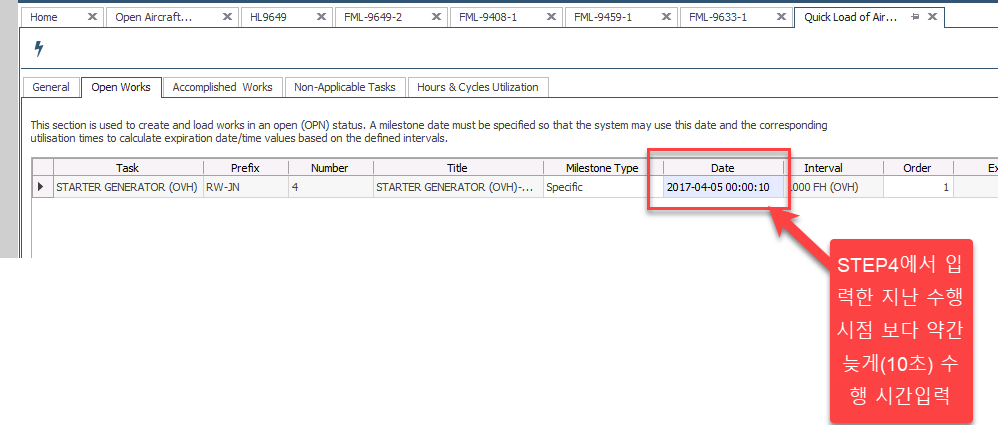This screenshot has height=425, width=998.
Task: Select the row indicator arrow for STARTER GENERATOR
Action: click(41, 187)
